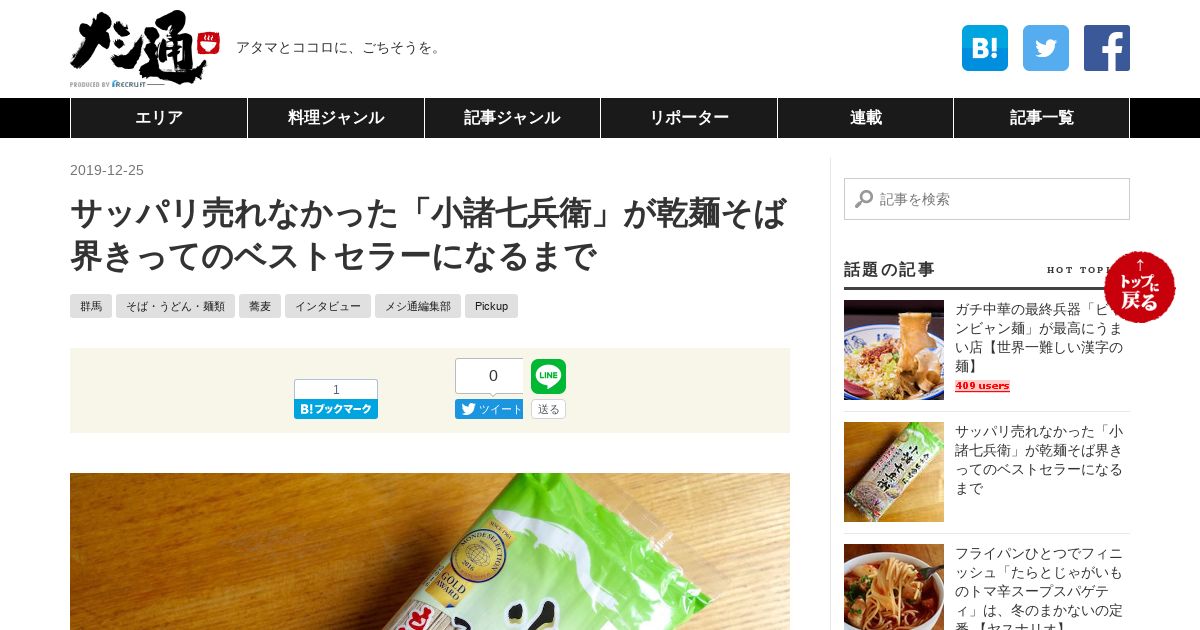Click the red トップに戻る round button
Viewport: 1200px width, 630px height.
[1140, 287]
